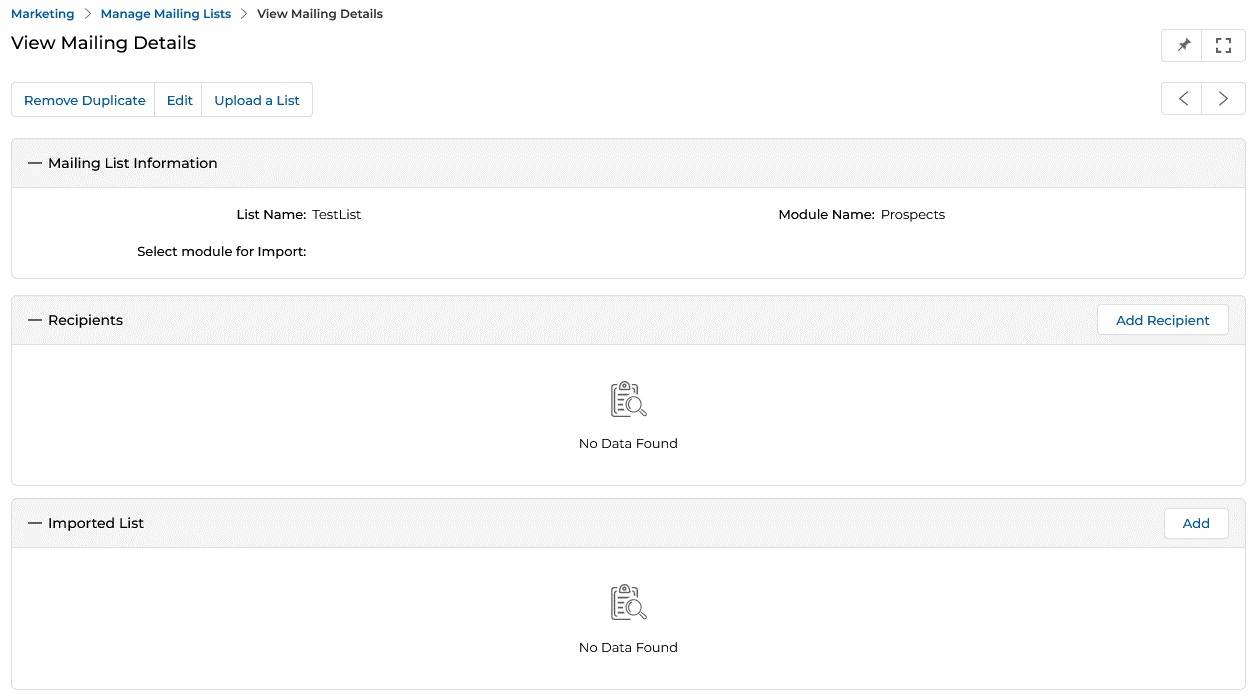Click Add in Imported List section
1255x697 pixels.
pyautogui.click(x=1196, y=523)
